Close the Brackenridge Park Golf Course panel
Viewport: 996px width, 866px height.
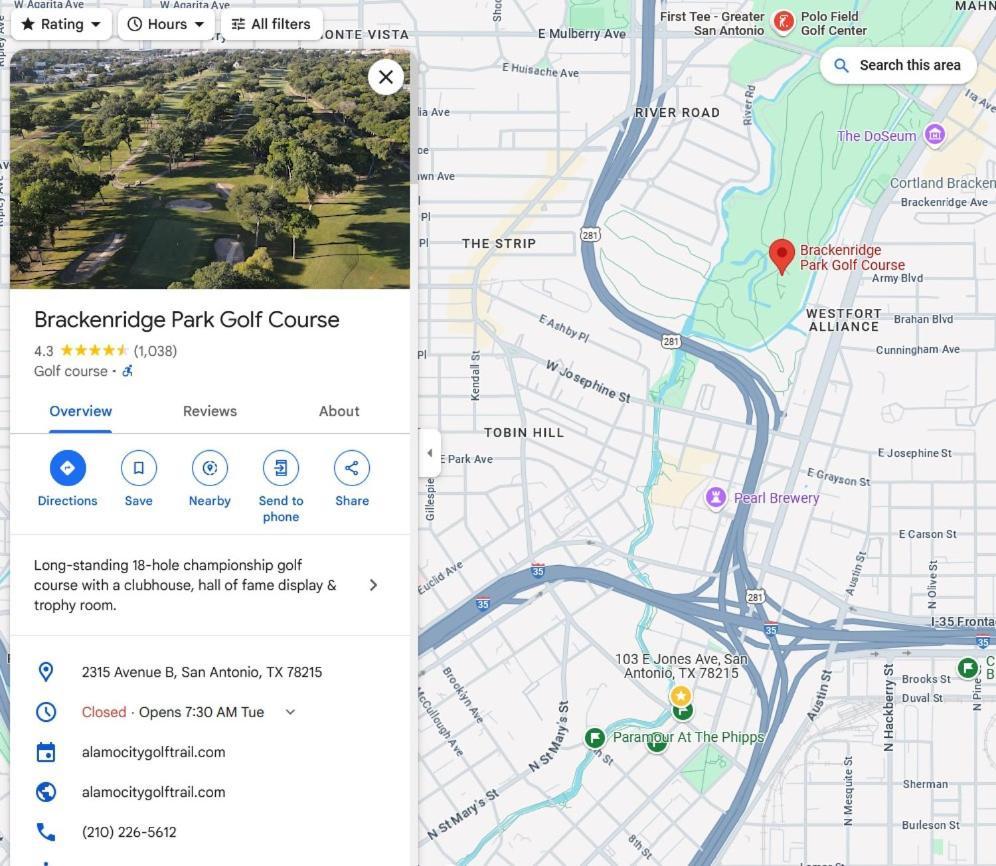[386, 77]
